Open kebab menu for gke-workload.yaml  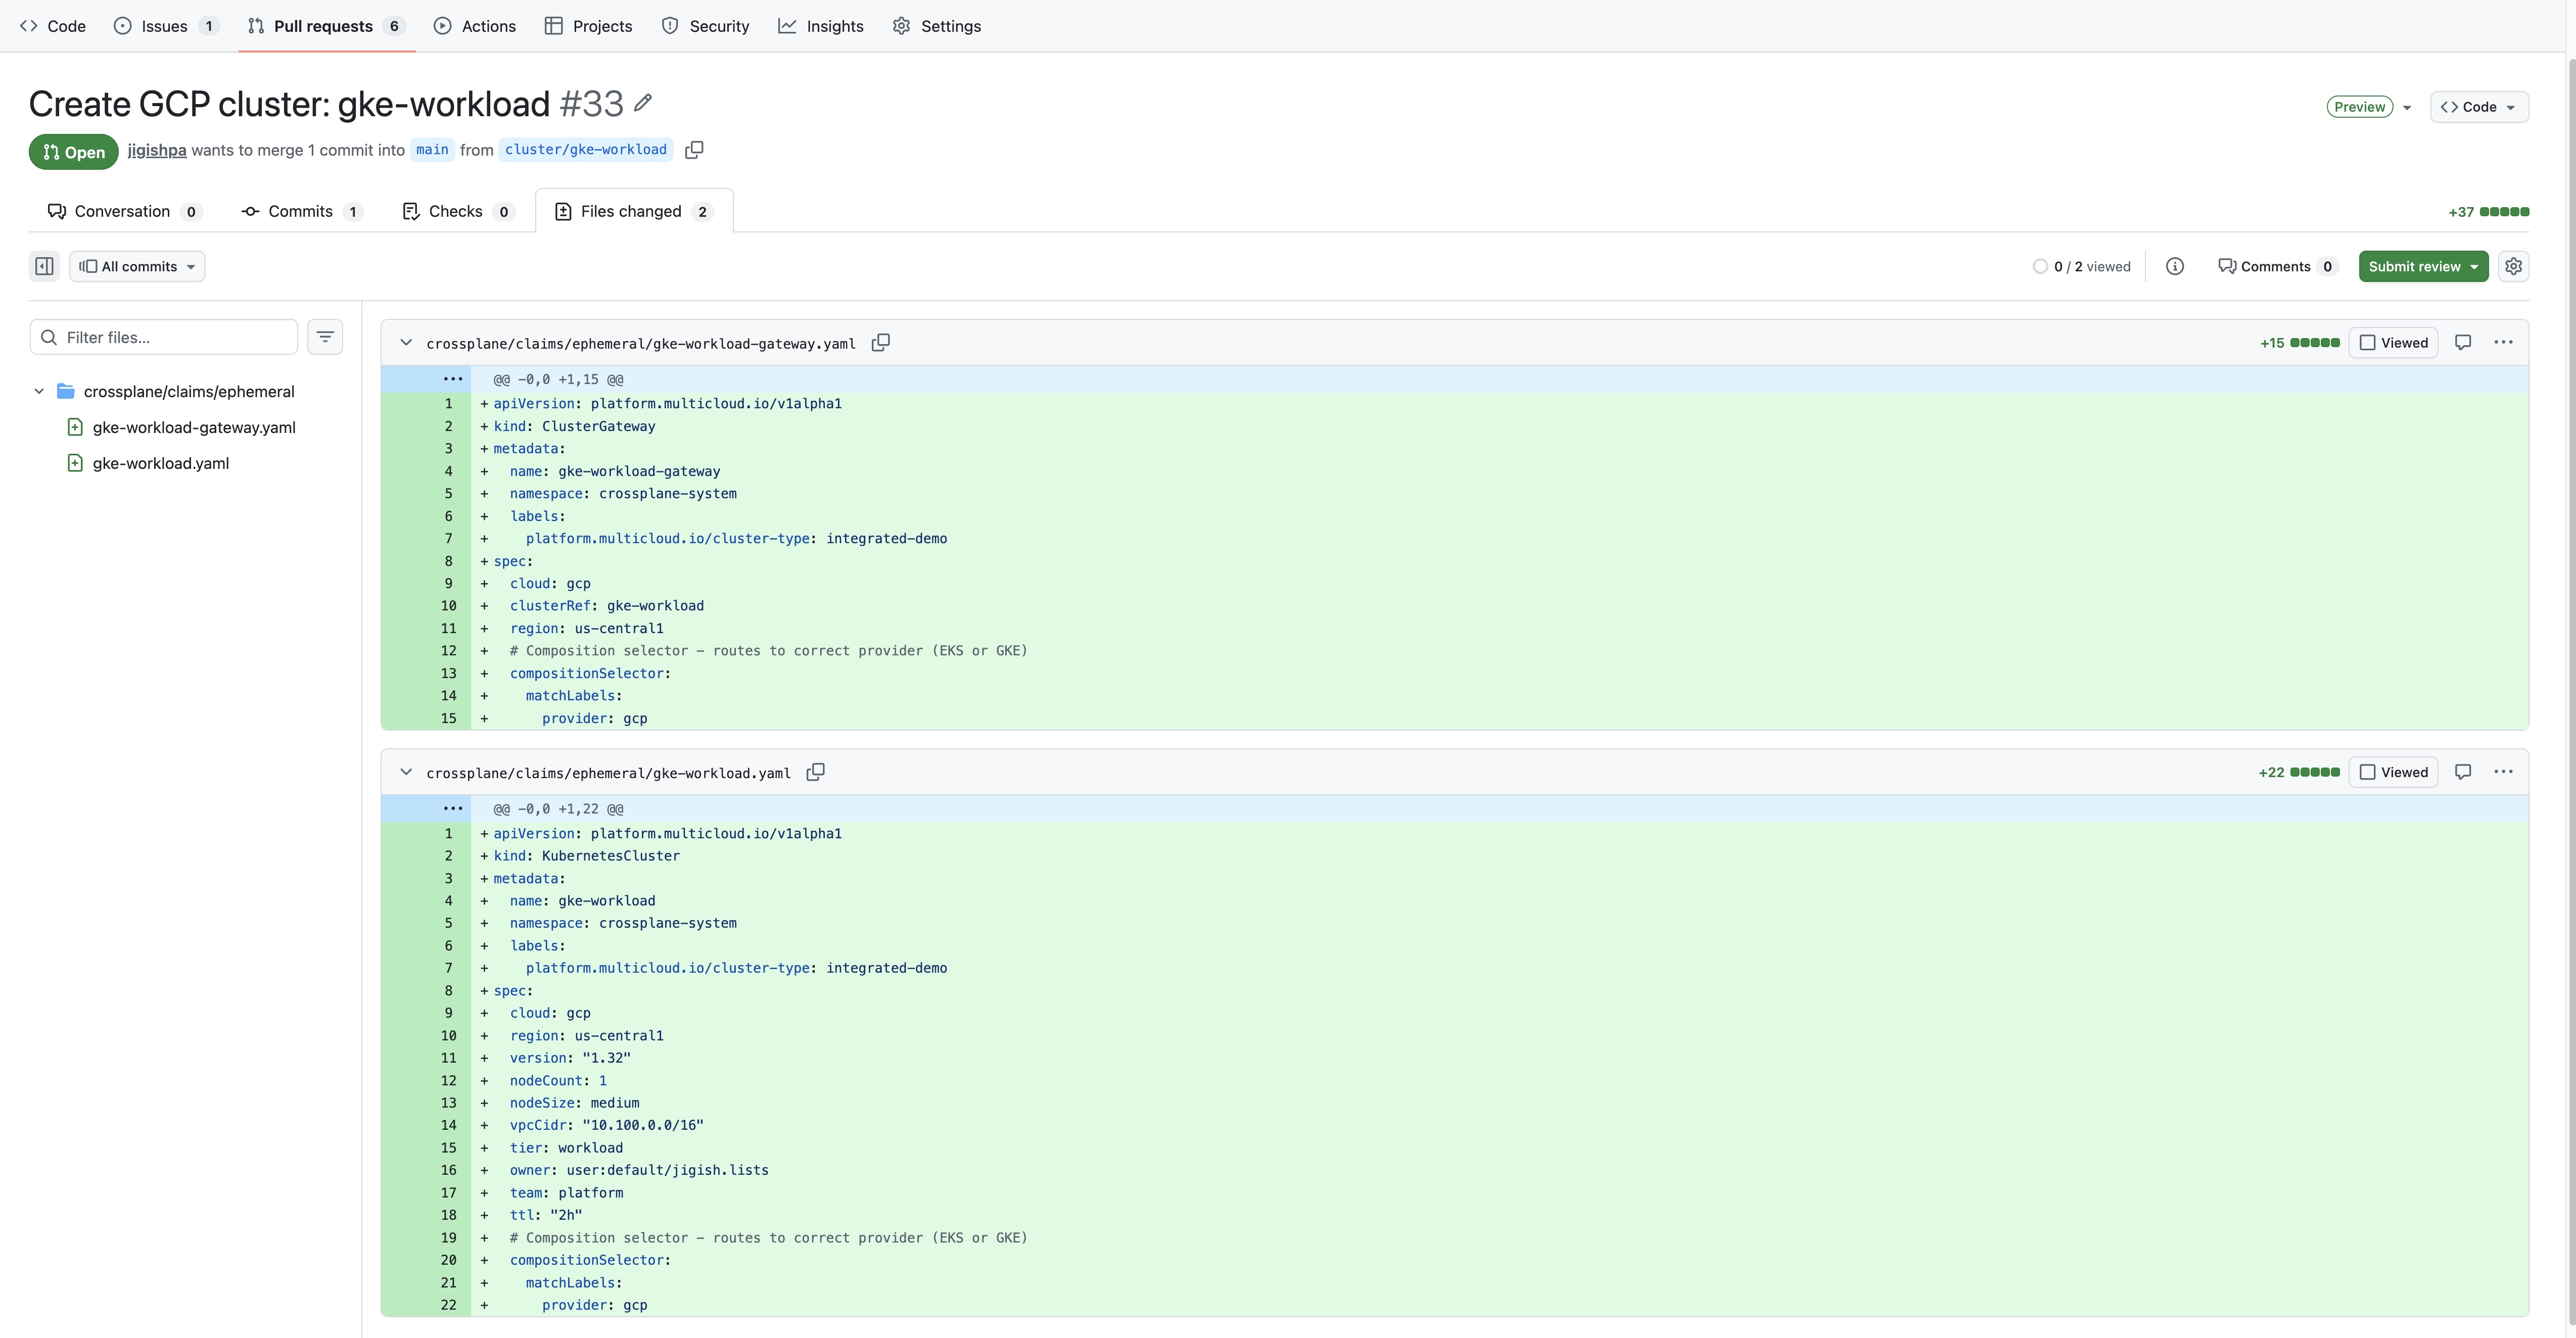2504,771
